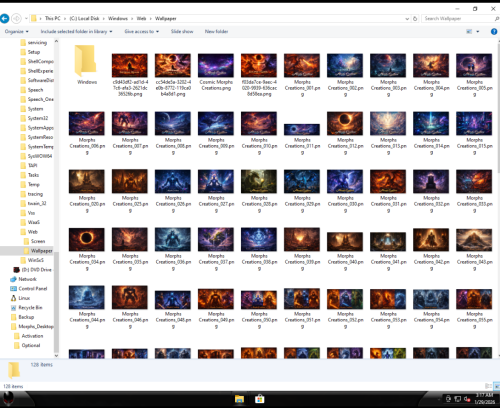Screen dimensions: 500x408
Task: Select the Cosmic Morphs Creations.png thumbnail
Action: pyautogui.click(x=216, y=72)
